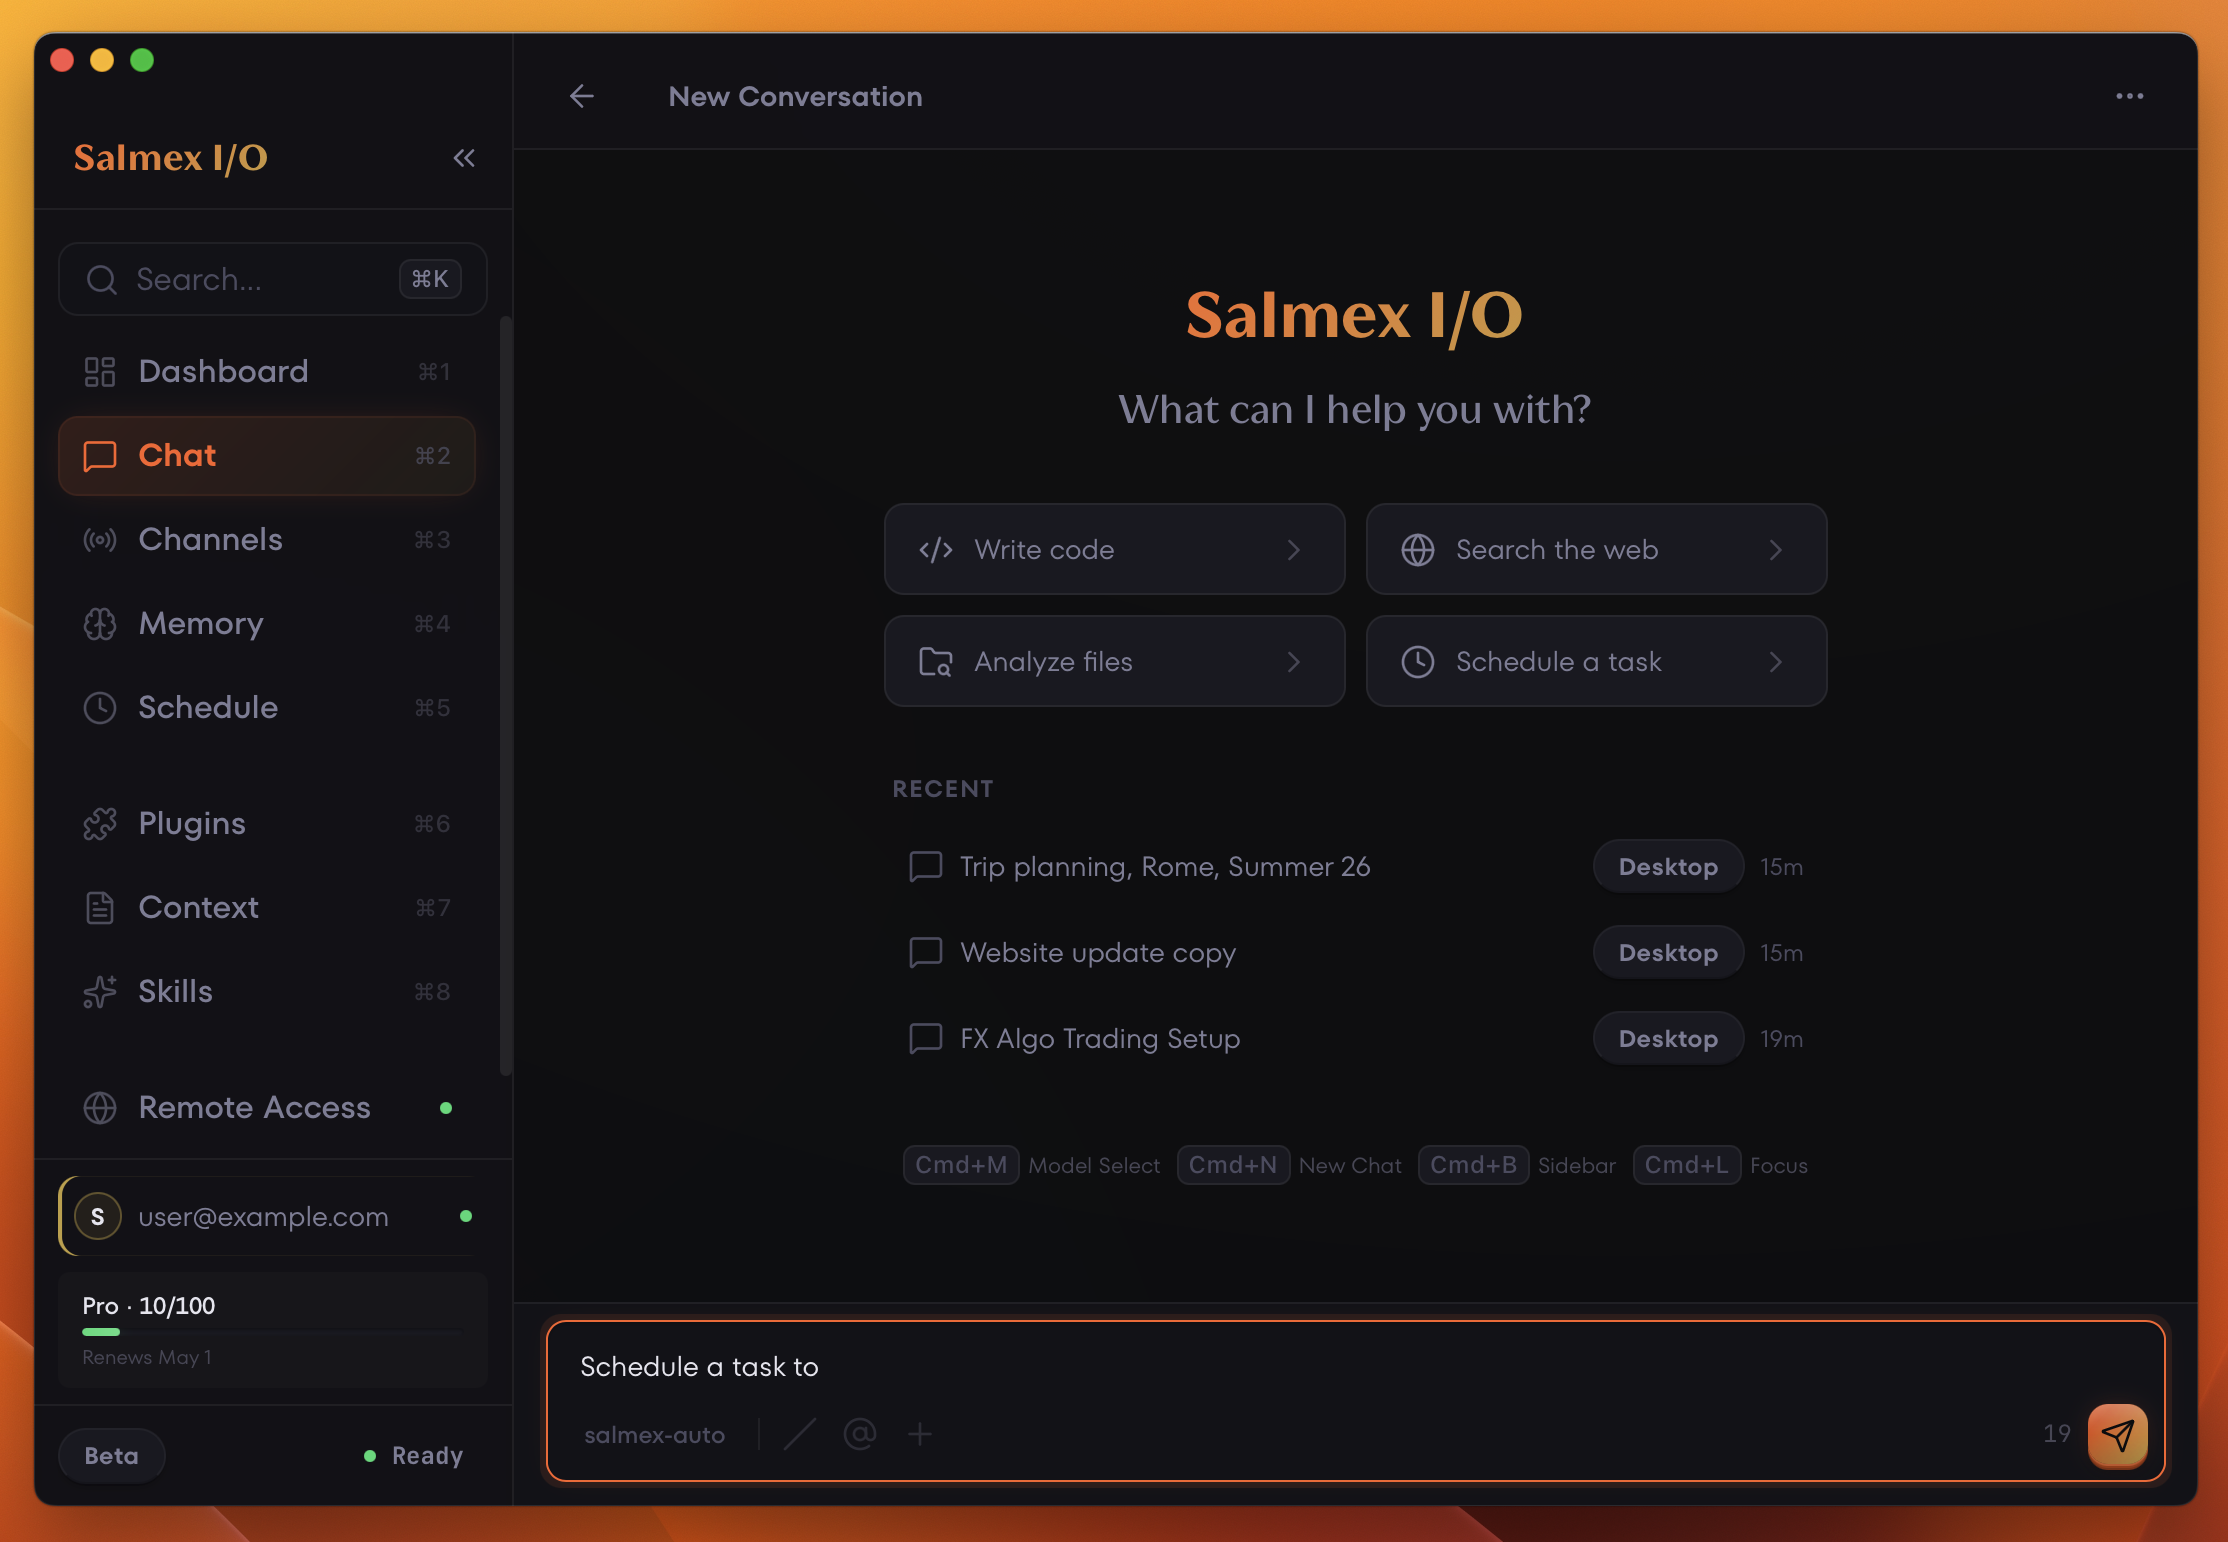The width and height of the screenshot is (2228, 1542).
Task: Click the user avatar S icon
Action: pos(98,1216)
